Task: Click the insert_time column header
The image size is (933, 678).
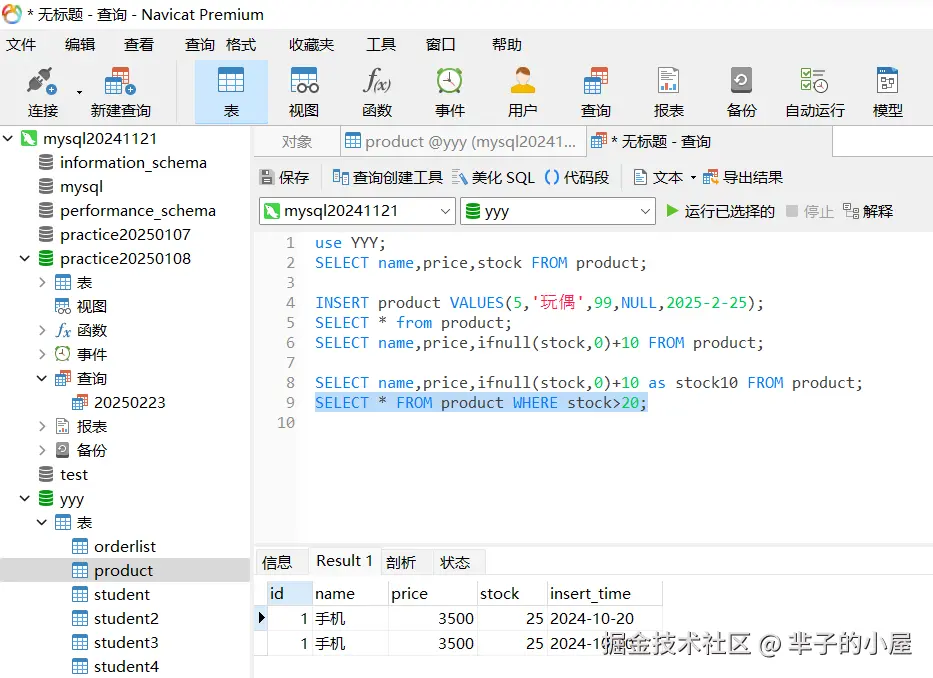Action: click(x=604, y=593)
